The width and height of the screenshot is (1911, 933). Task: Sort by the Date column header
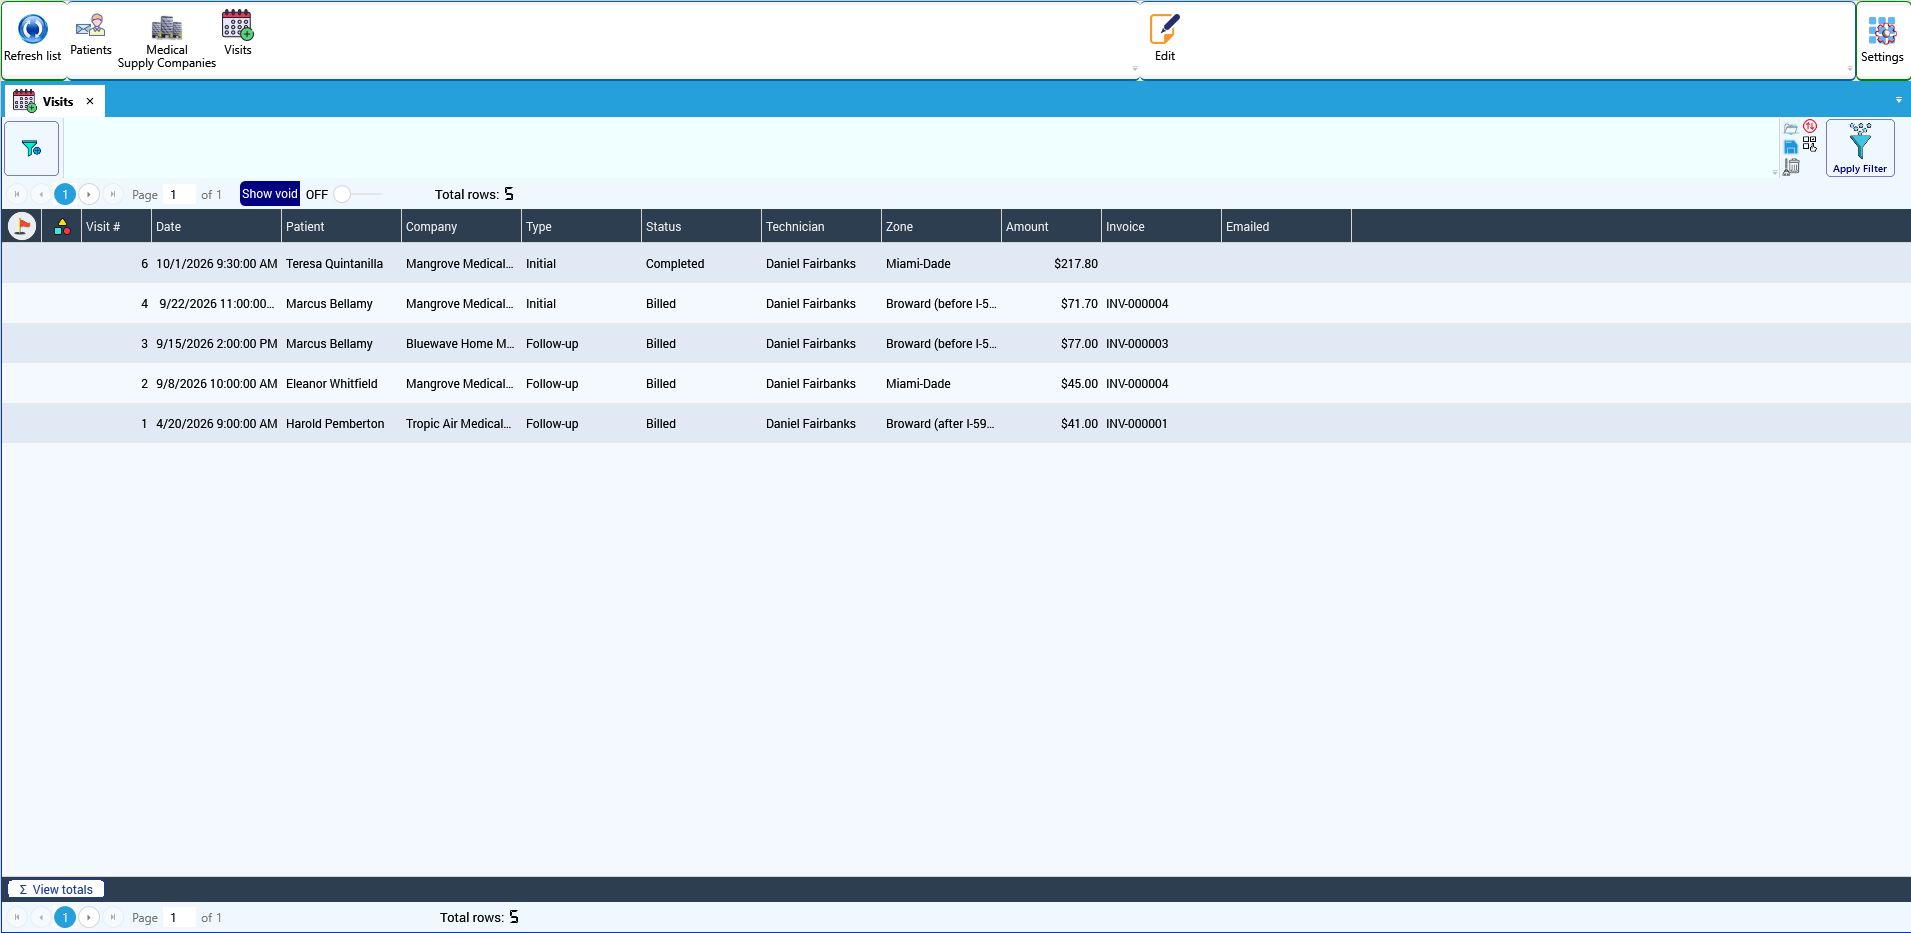click(x=216, y=226)
